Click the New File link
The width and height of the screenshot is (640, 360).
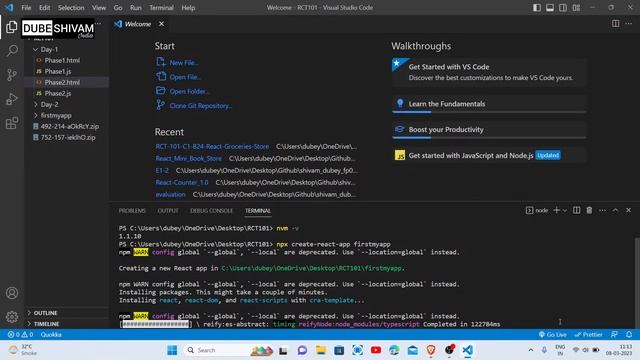[x=177, y=62]
